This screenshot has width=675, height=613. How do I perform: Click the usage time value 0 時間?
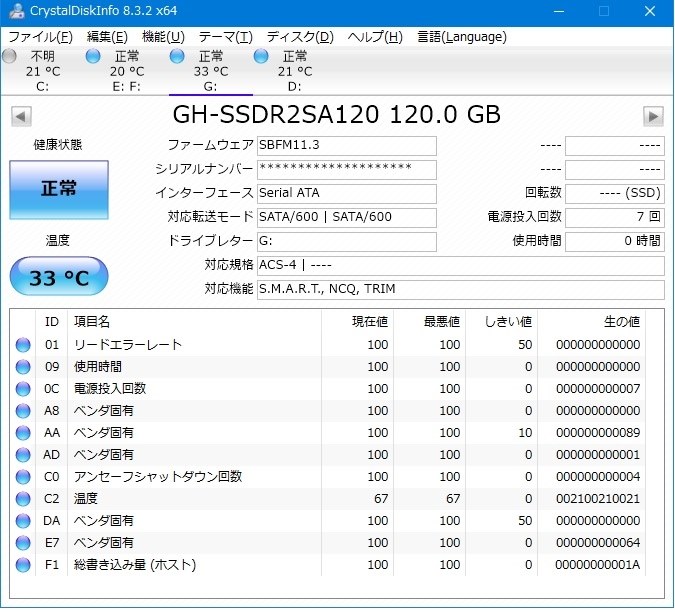click(x=614, y=241)
